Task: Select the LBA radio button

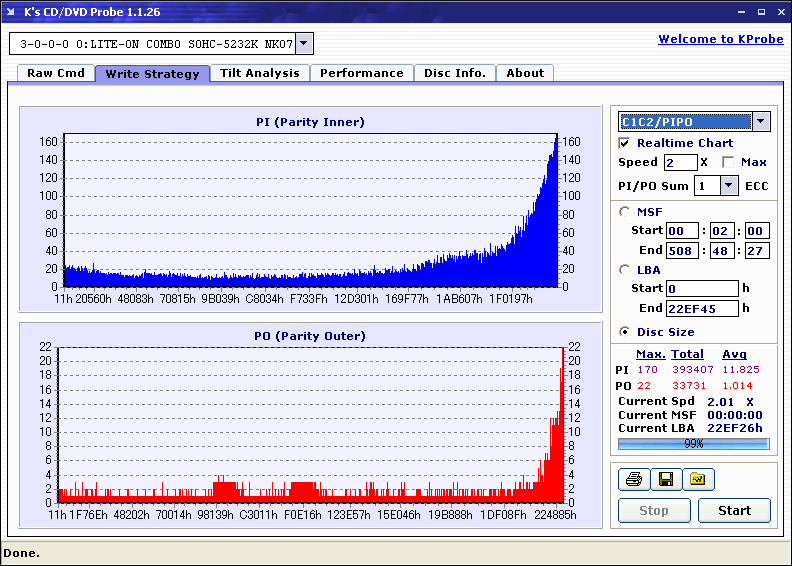Action: pyautogui.click(x=625, y=270)
